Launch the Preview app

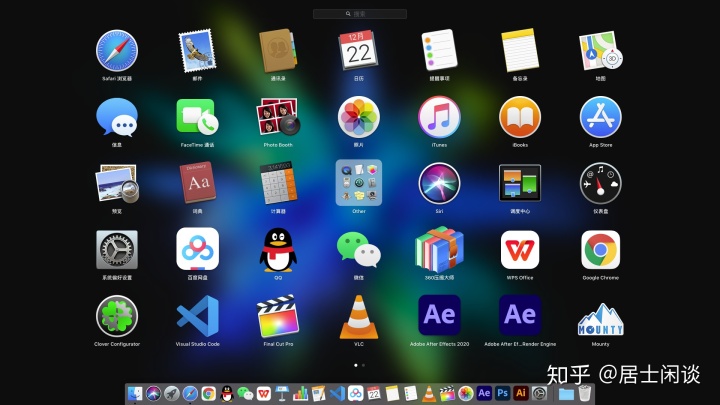(x=117, y=183)
